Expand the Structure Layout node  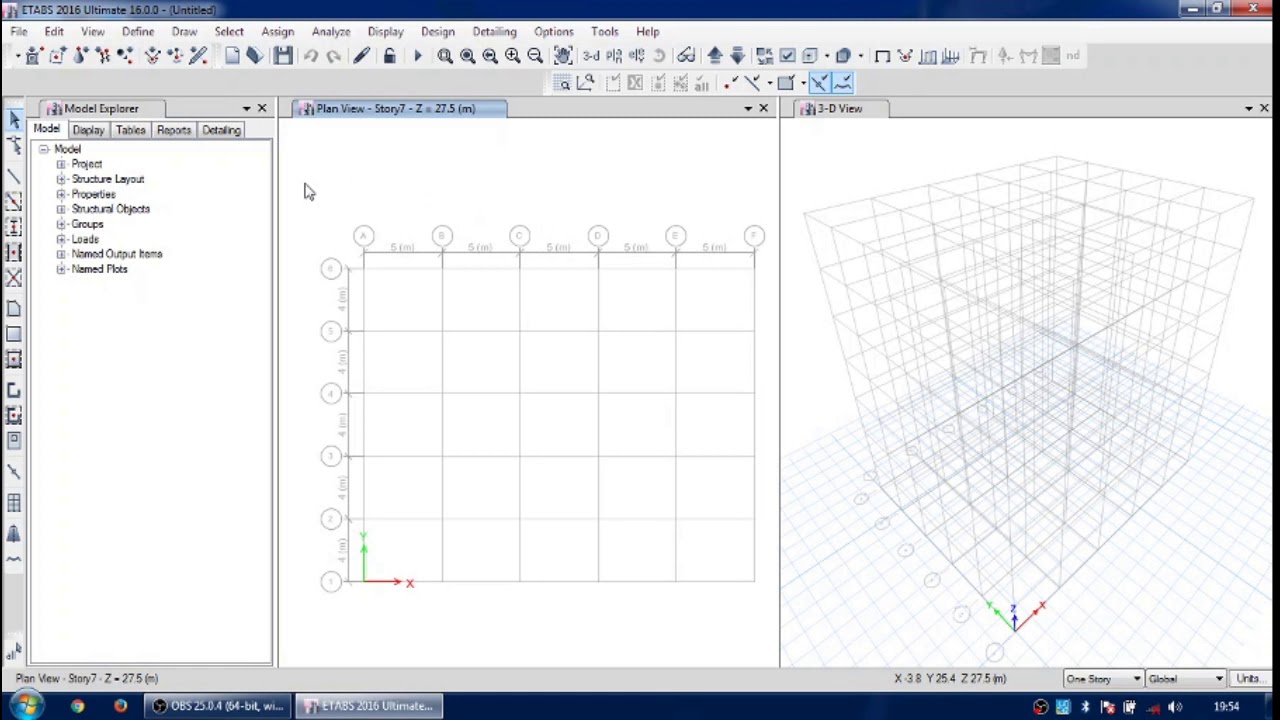coord(61,179)
